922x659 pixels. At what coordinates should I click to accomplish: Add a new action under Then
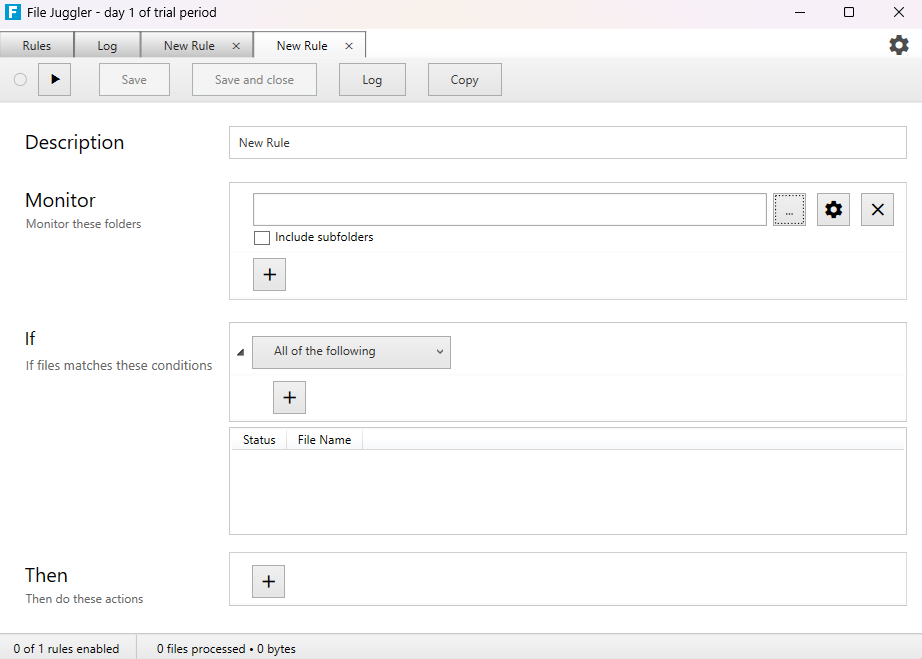[268, 582]
